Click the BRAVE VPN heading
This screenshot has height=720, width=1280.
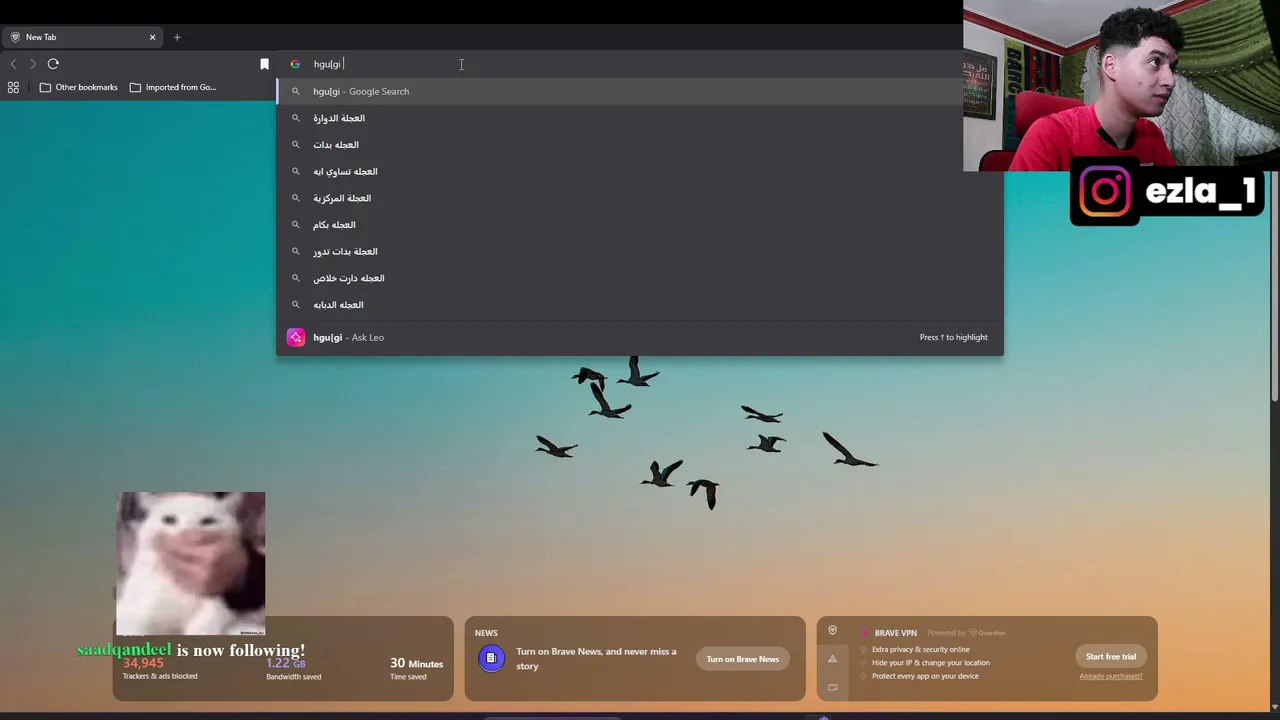tap(895, 633)
